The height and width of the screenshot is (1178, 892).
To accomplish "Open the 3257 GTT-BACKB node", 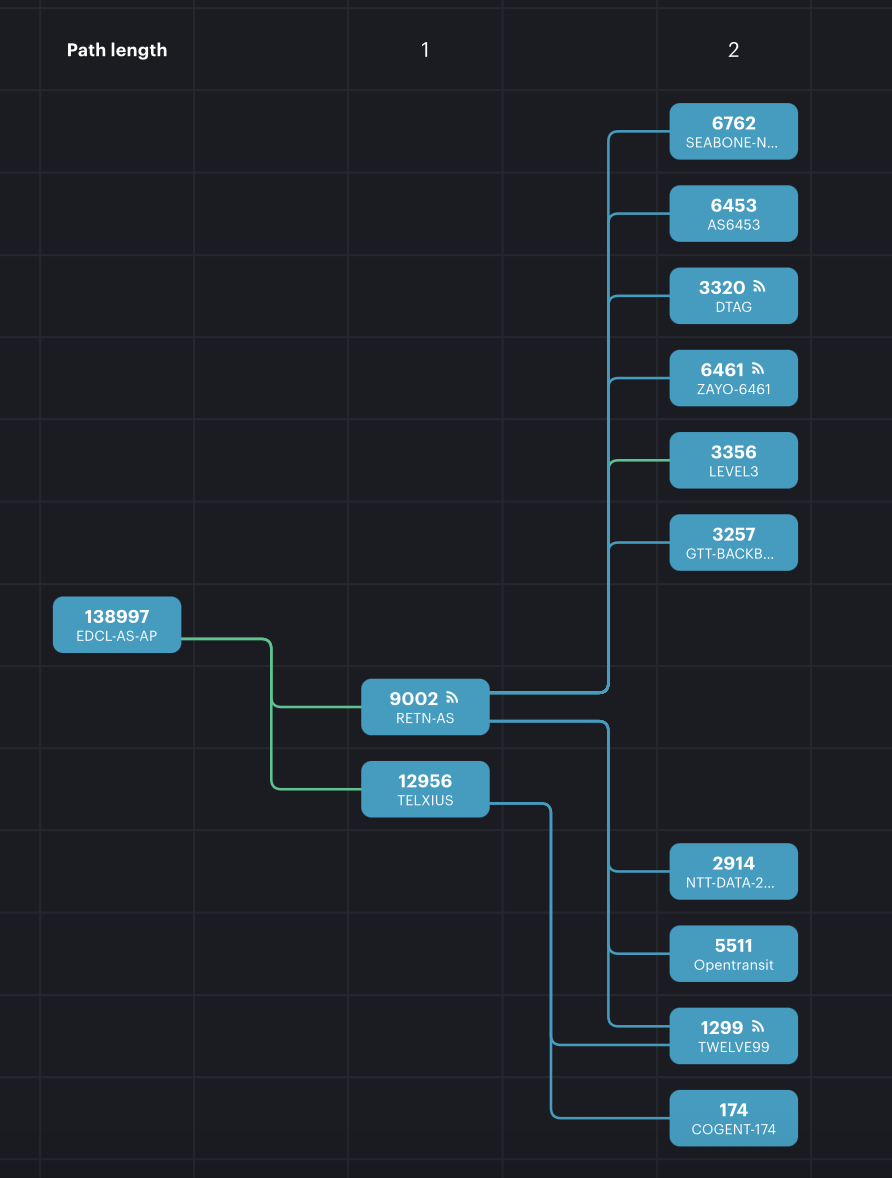I will tap(733, 542).
